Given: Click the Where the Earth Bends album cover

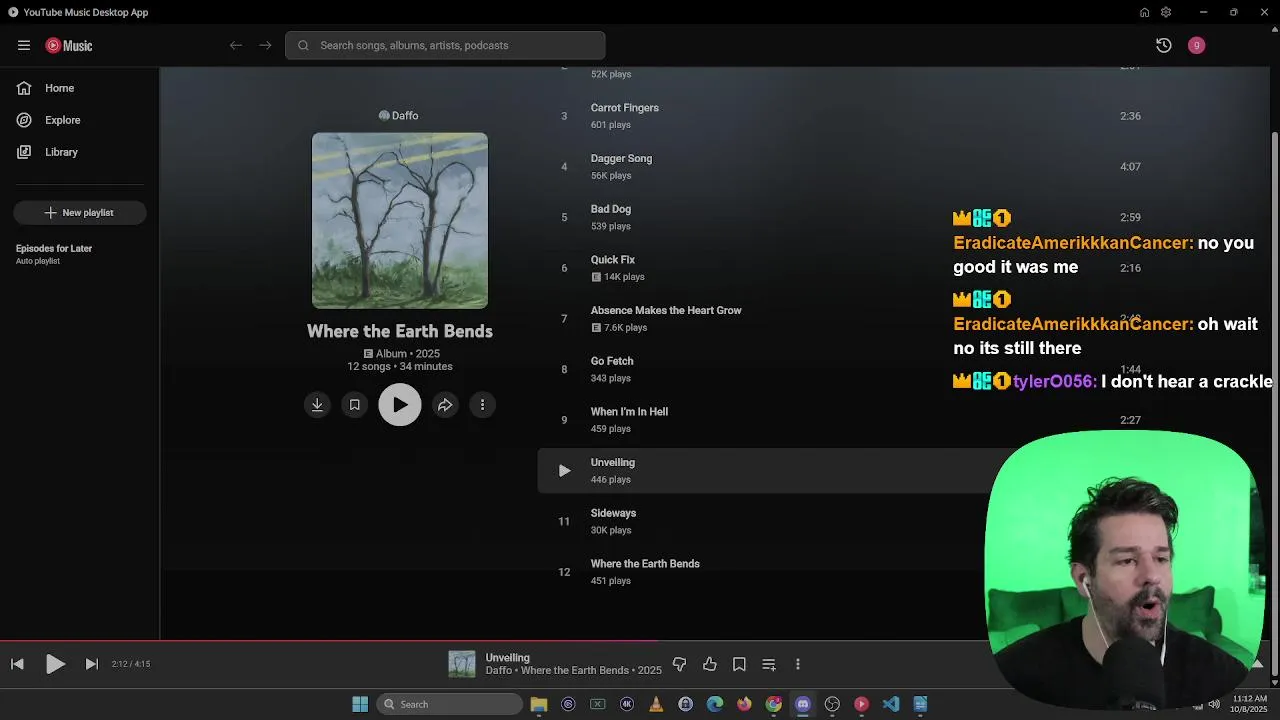Looking at the screenshot, I should click(x=400, y=220).
